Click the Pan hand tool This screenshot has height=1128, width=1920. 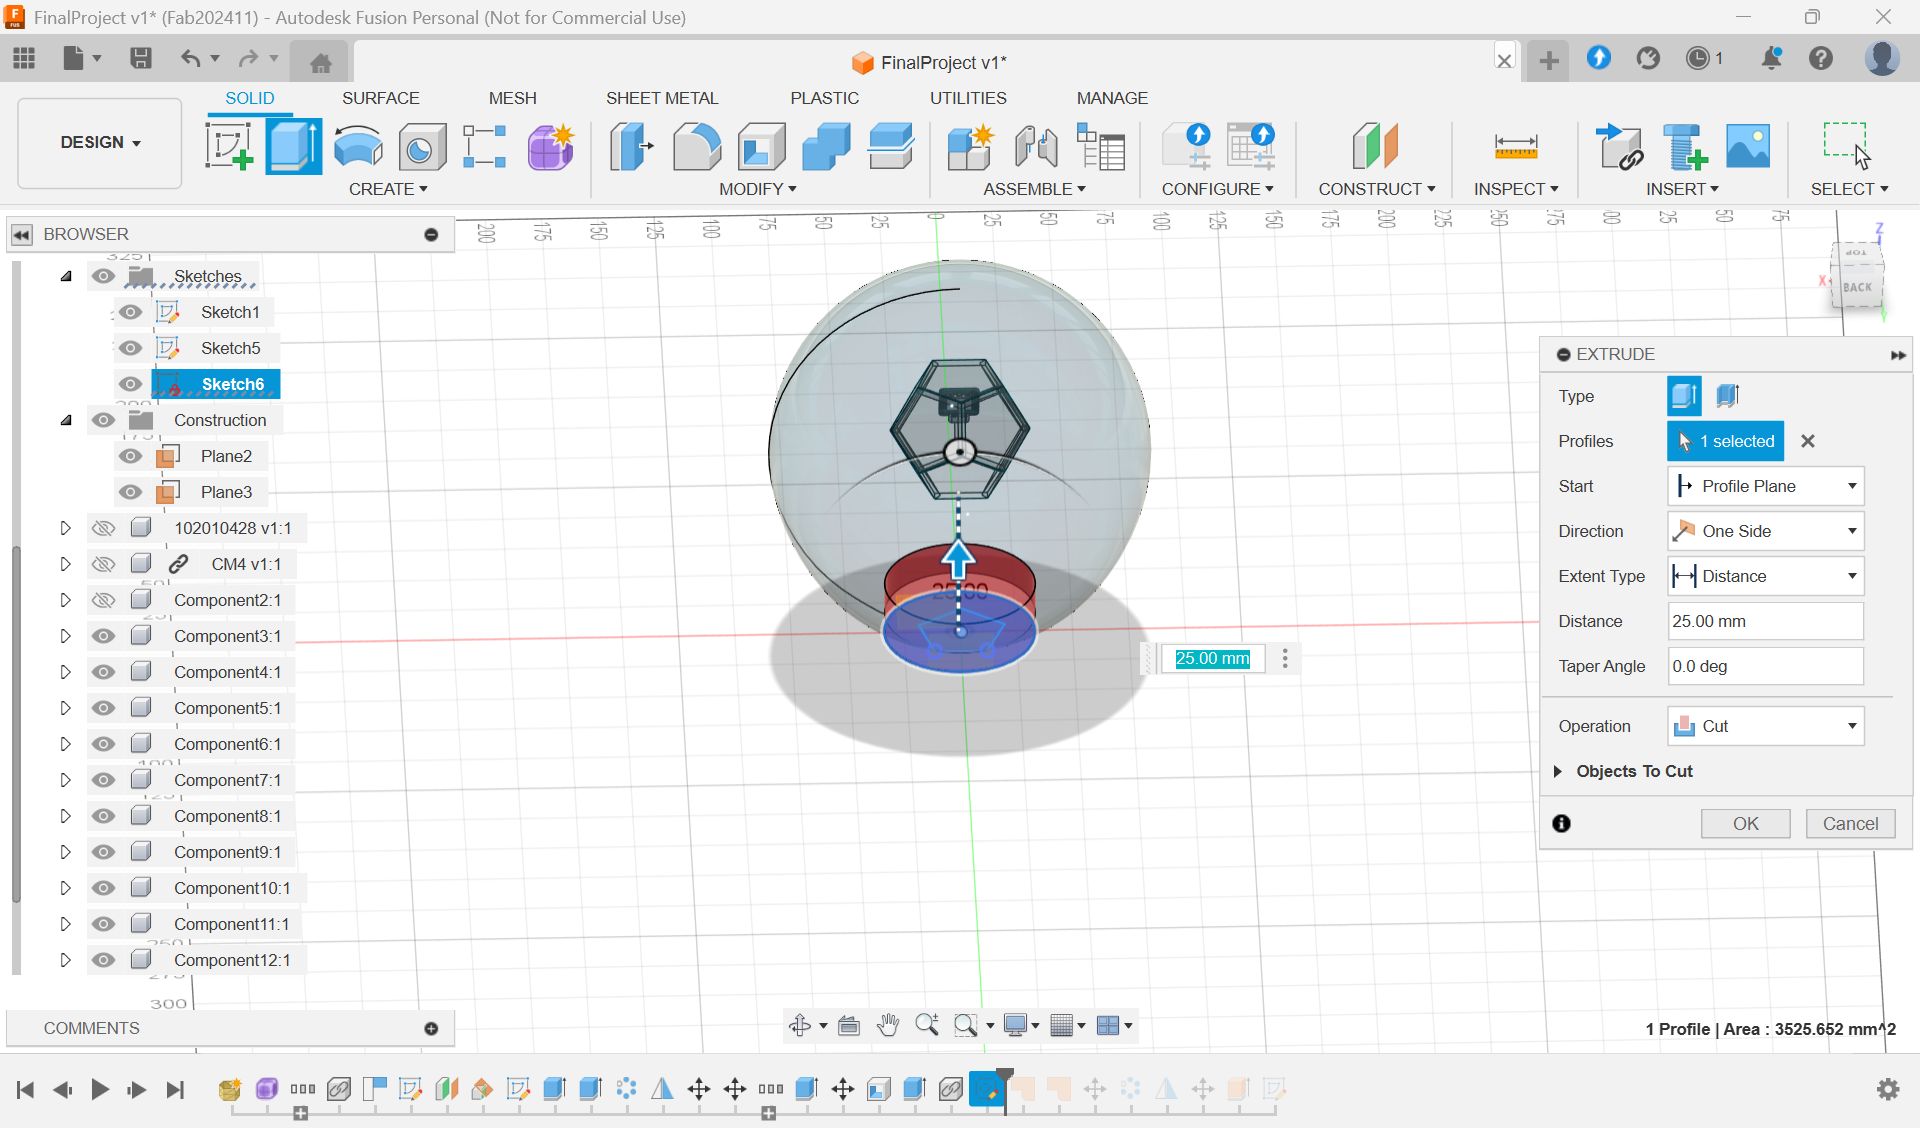click(x=887, y=1025)
